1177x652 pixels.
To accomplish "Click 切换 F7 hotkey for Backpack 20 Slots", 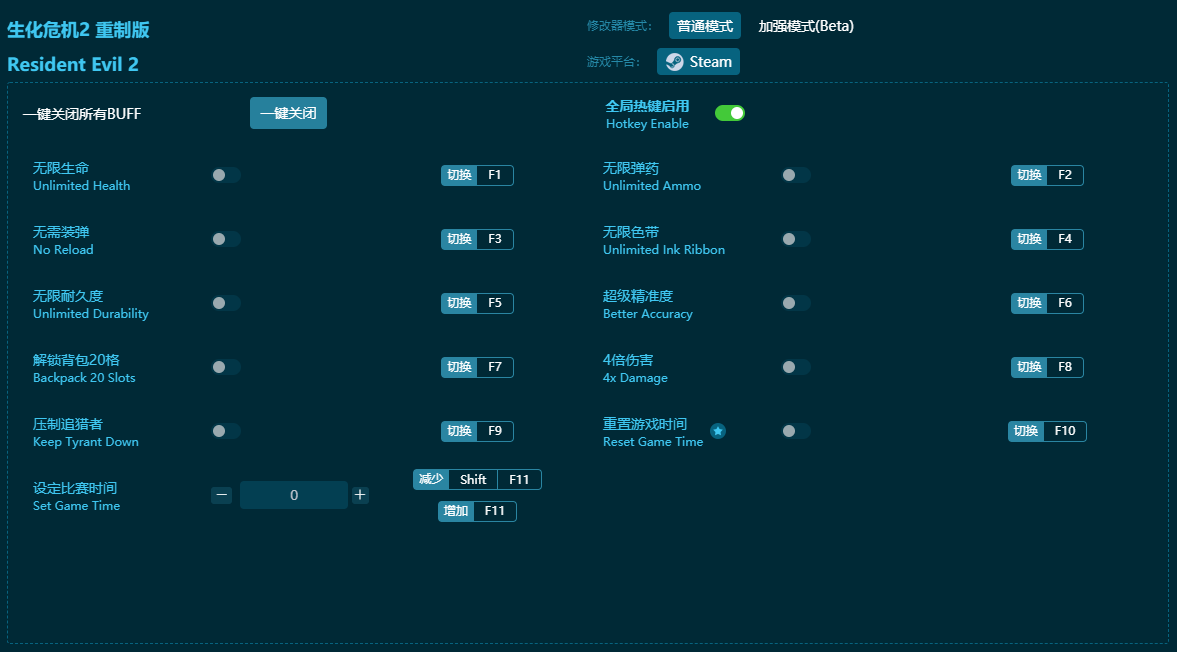I will [477, 367].
